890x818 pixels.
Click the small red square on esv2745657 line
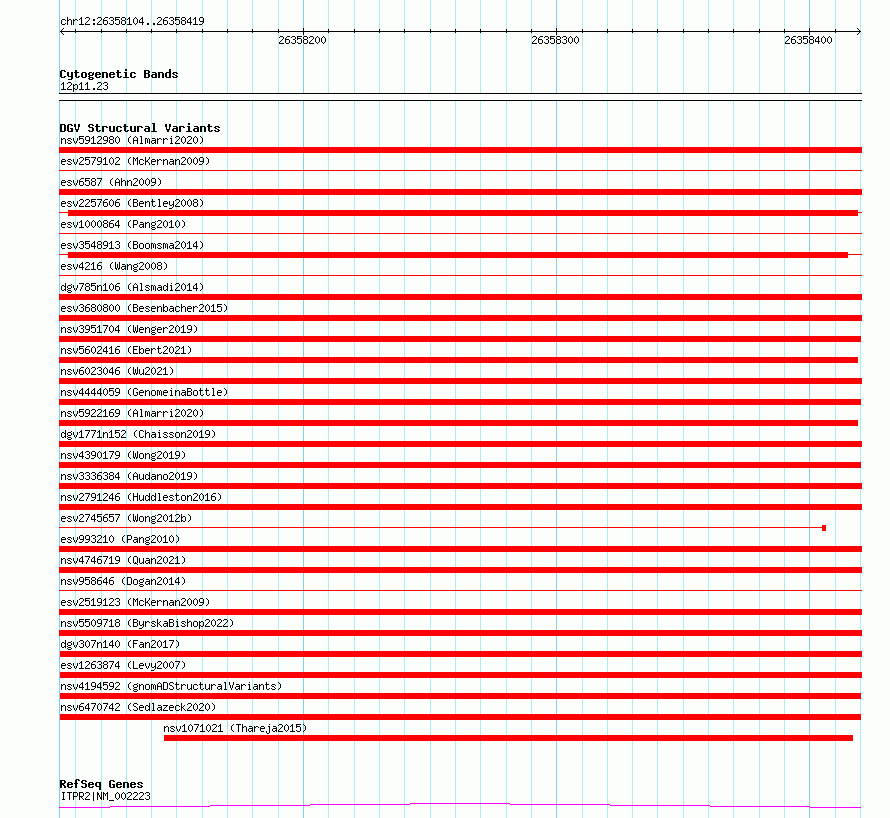point(824,528)
